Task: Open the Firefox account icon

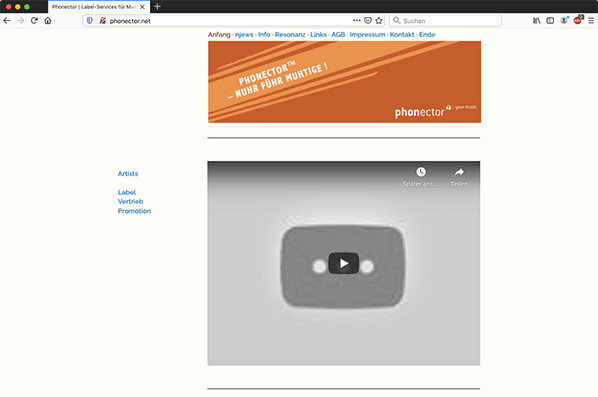Action: click(x=564, y=20)
